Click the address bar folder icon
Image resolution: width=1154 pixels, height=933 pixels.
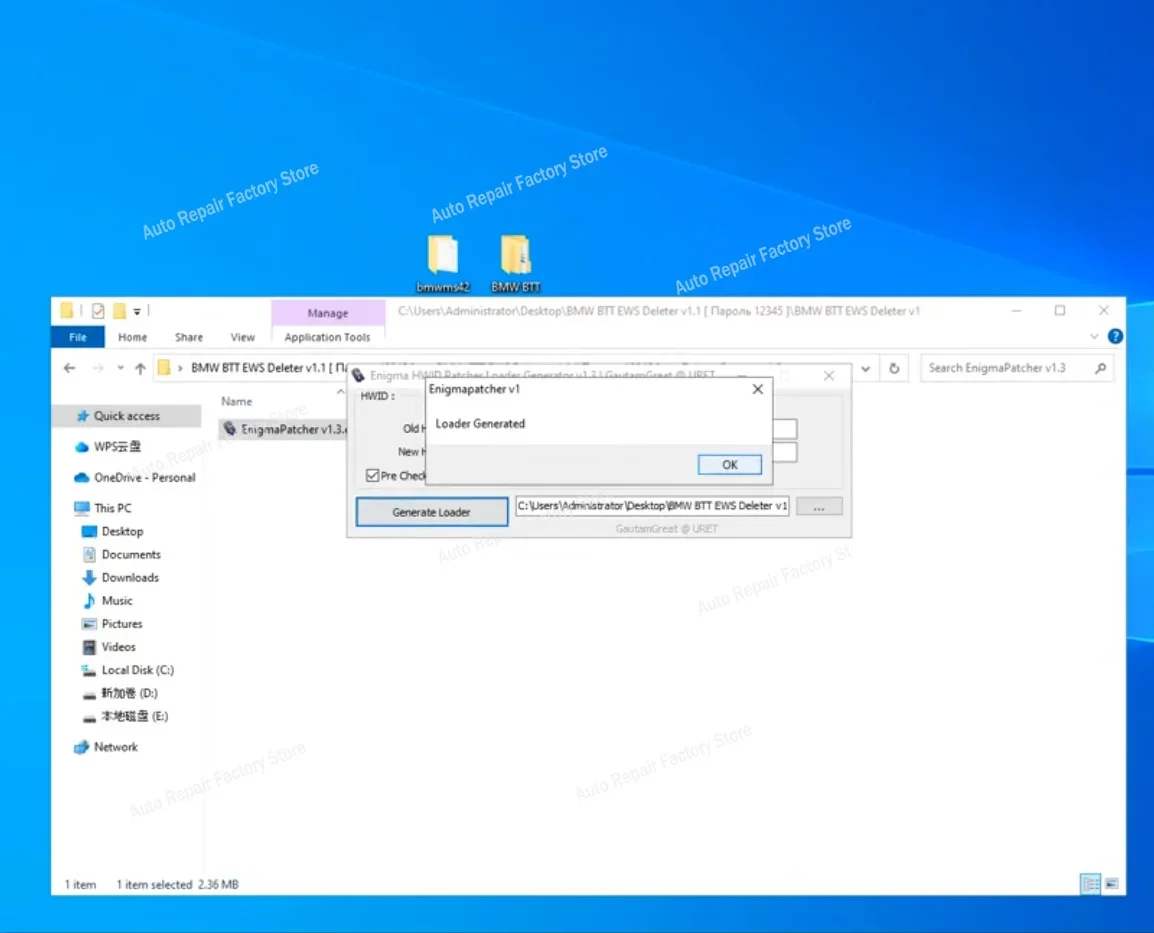point(164,368)
